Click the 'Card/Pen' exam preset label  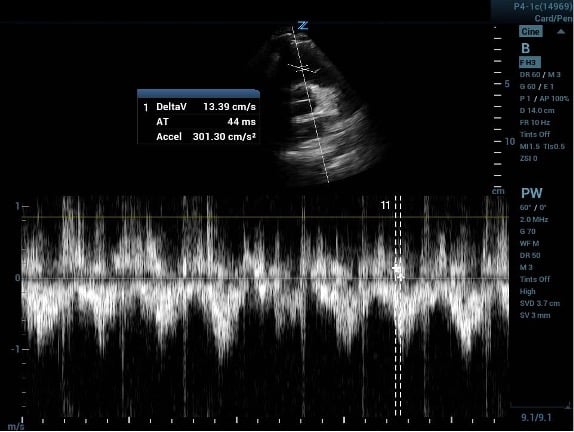(x=553, y=18)
